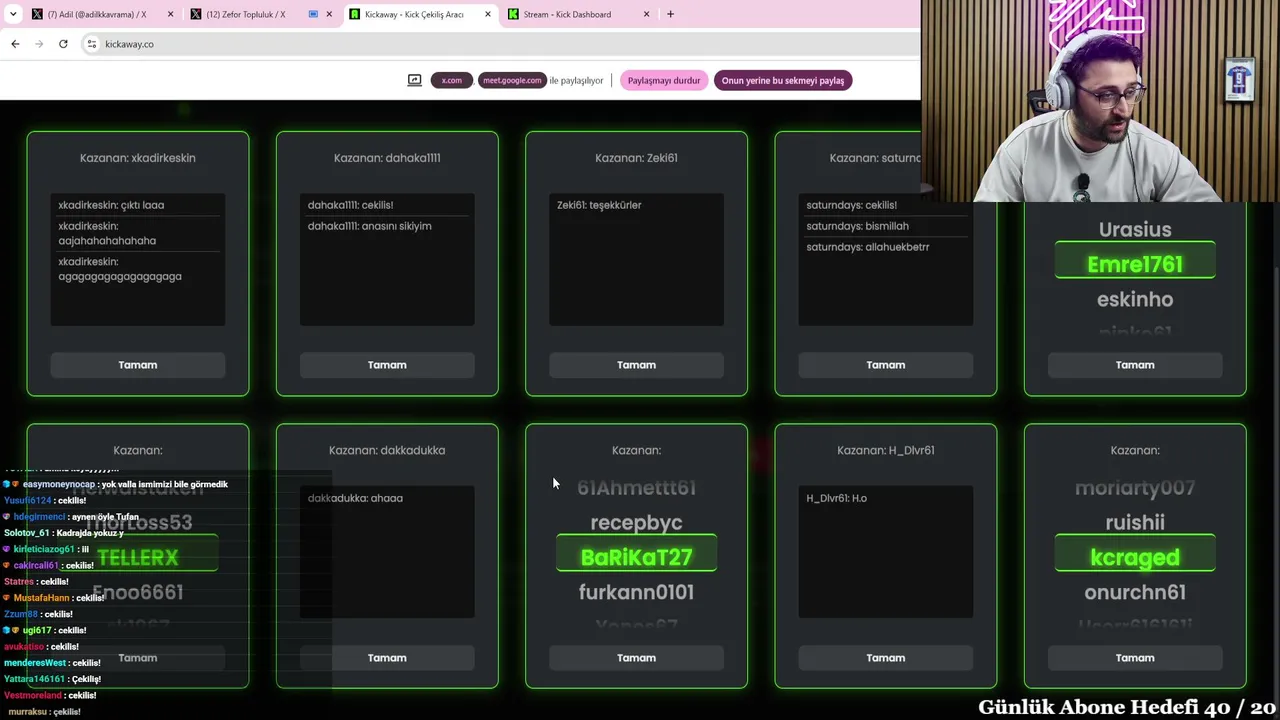Click Paylaşmayı durdur to stop sharing

(664, 80)
